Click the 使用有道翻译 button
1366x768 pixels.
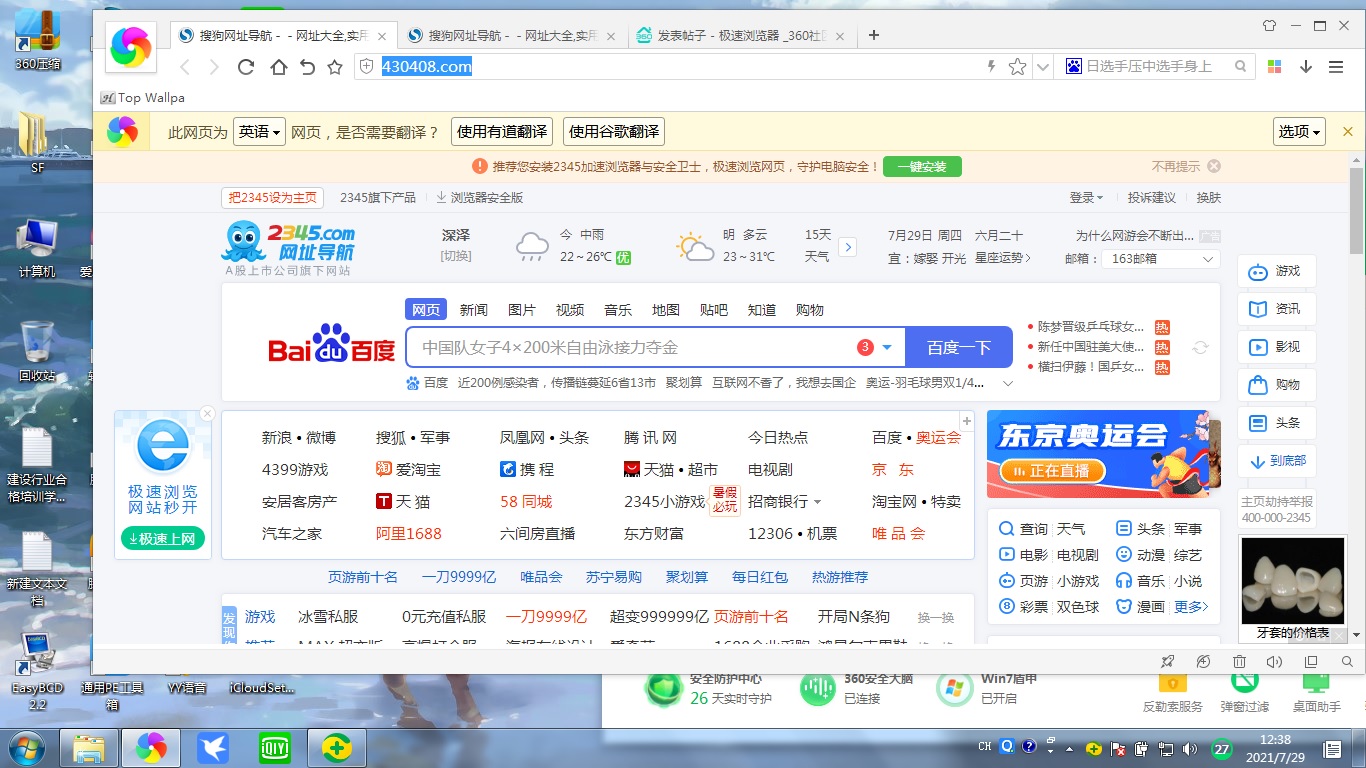(x=502, y=131)
